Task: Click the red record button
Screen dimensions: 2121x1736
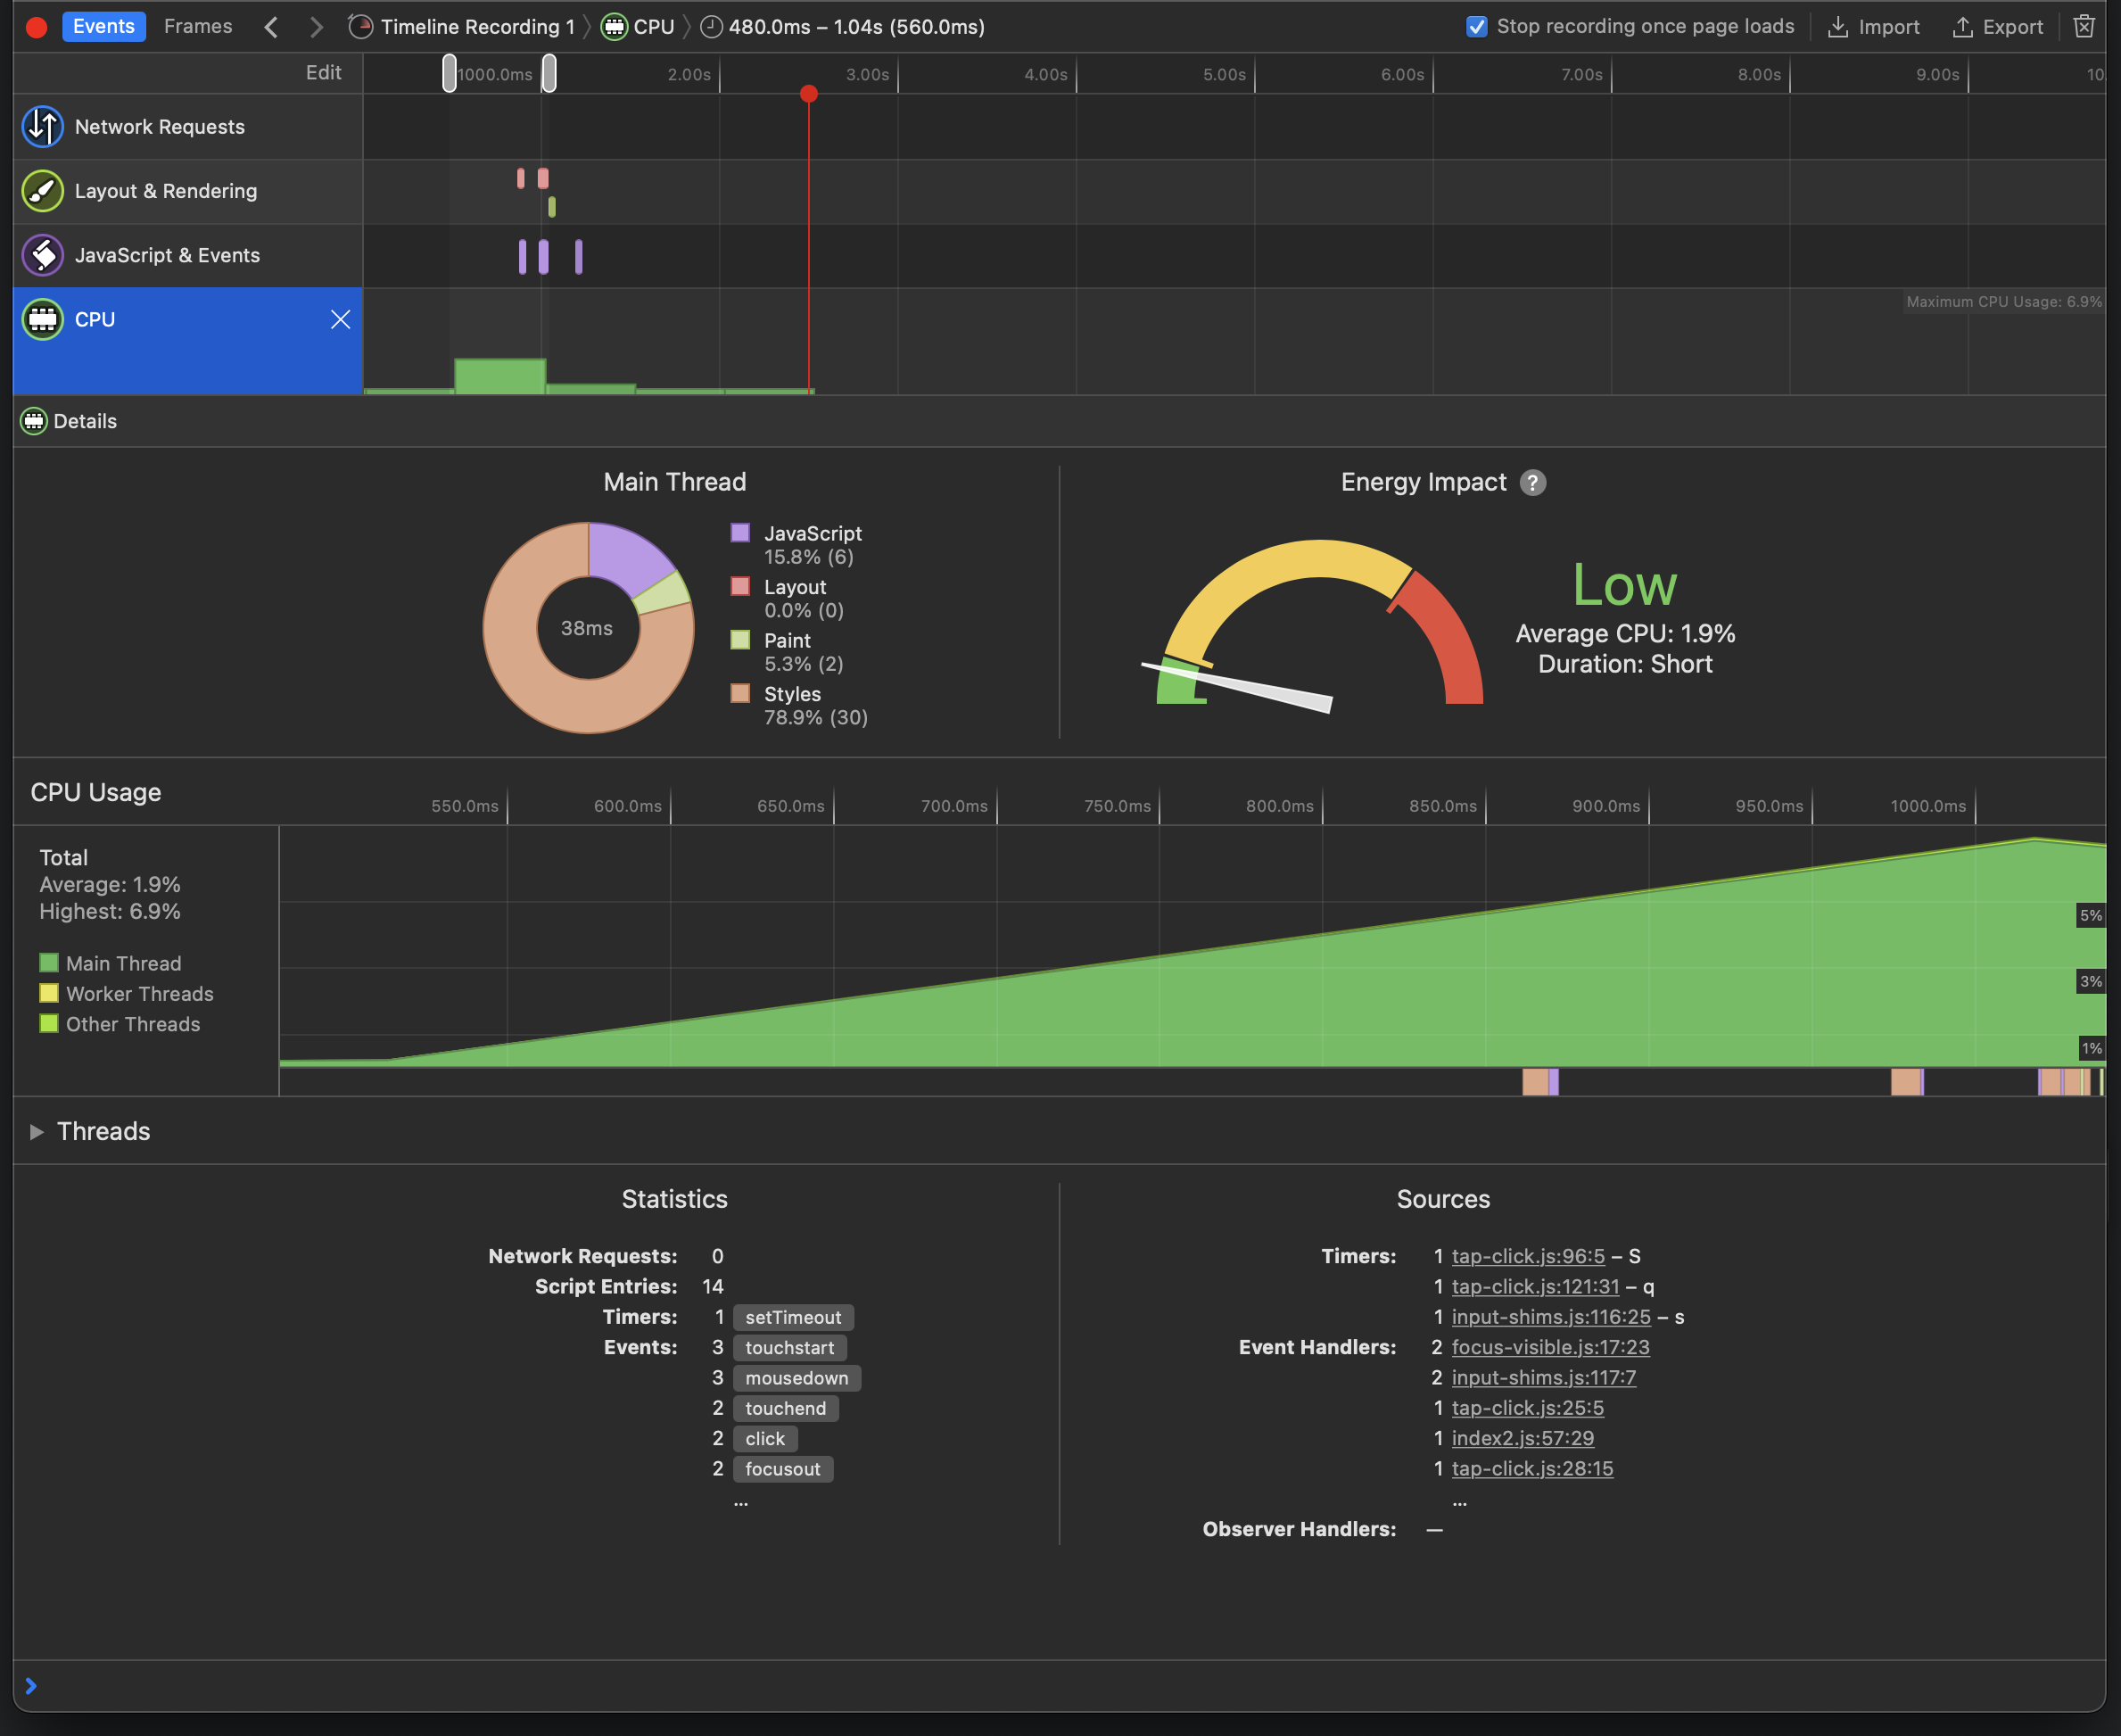Action: 37,27
